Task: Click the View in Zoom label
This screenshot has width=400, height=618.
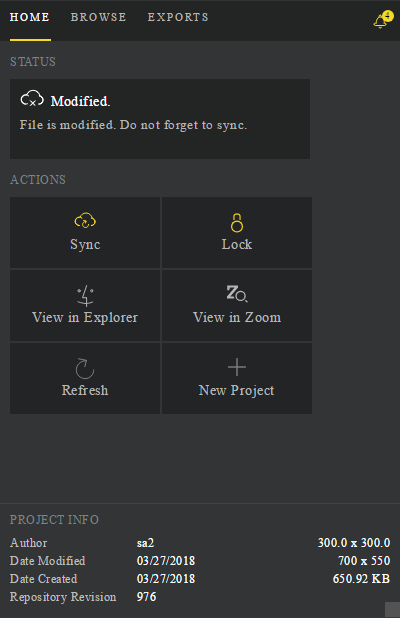Action: pos(237,317)
